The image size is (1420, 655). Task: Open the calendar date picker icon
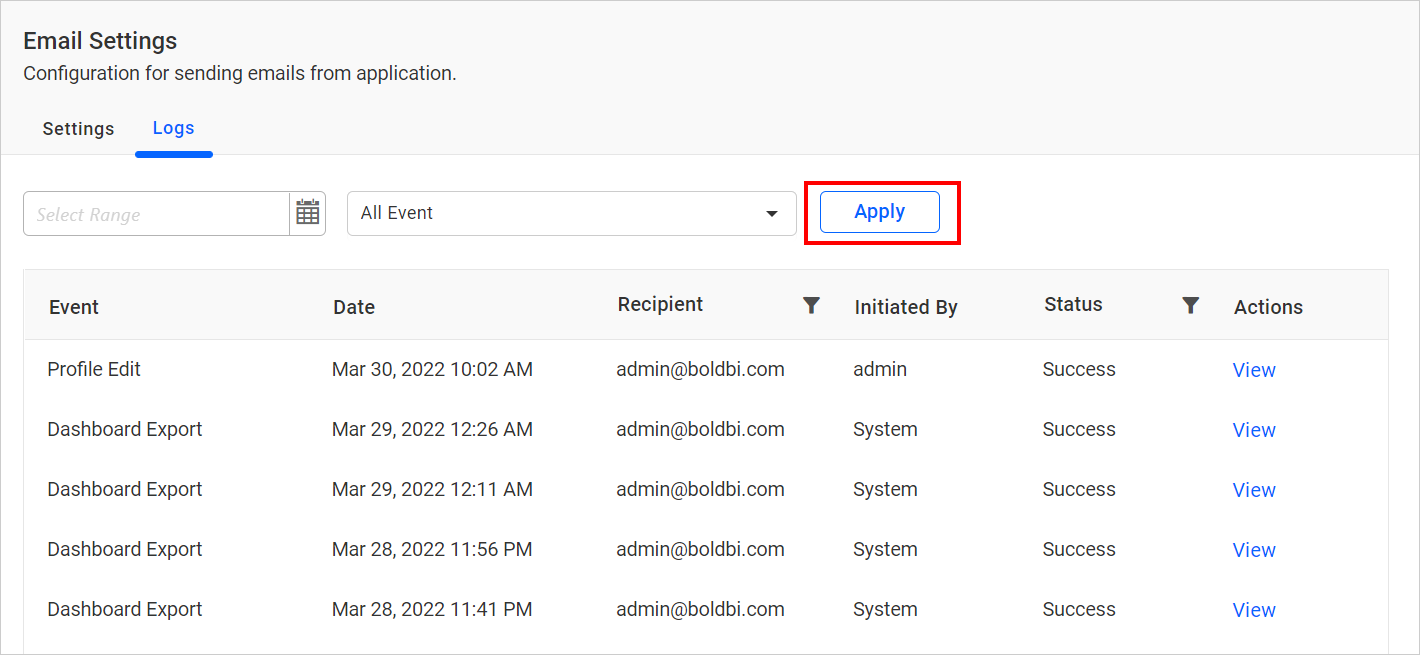pyautogui.click(x=307, y=212)
